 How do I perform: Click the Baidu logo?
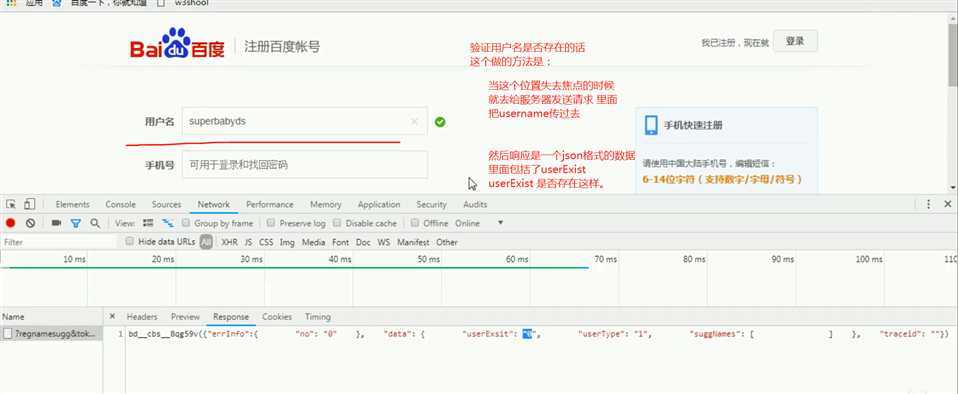(177, 43)
